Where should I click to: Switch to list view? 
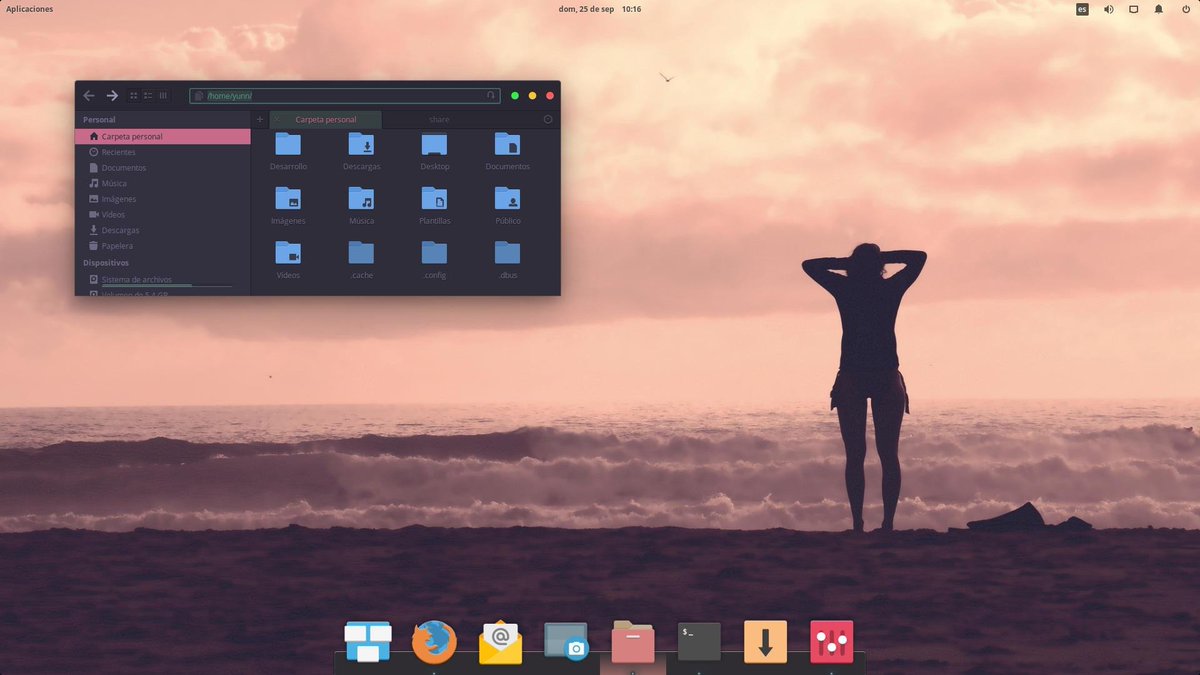coord(148,96)
